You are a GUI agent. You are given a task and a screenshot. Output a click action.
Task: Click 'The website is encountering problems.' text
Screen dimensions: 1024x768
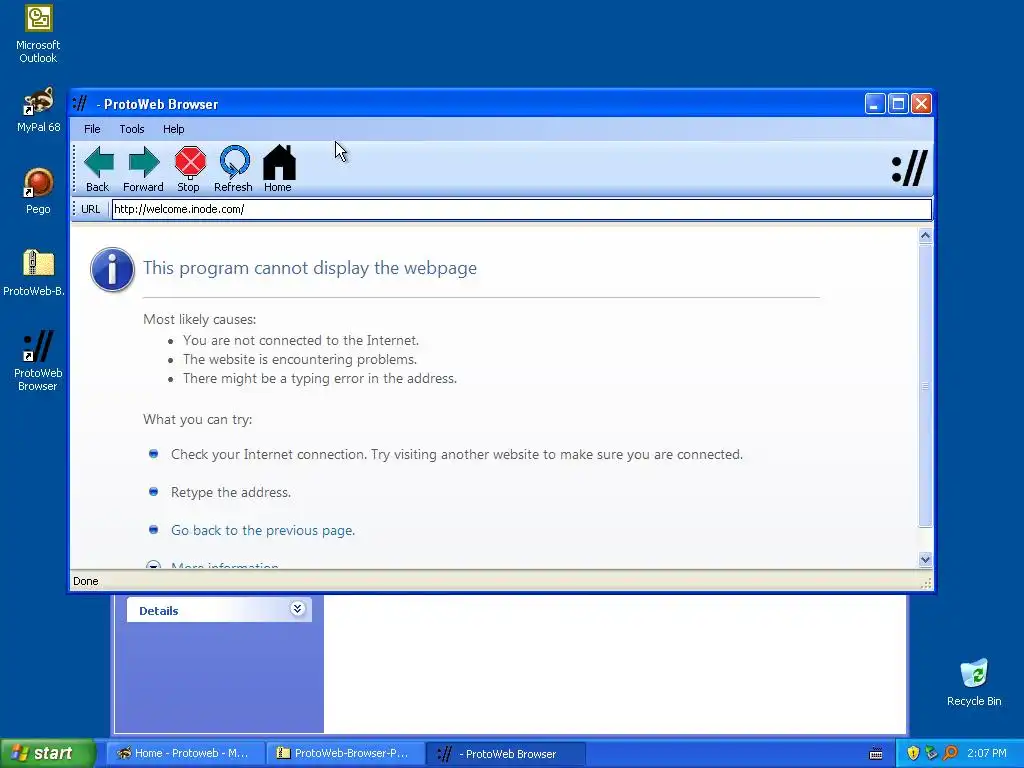(300, 360)
